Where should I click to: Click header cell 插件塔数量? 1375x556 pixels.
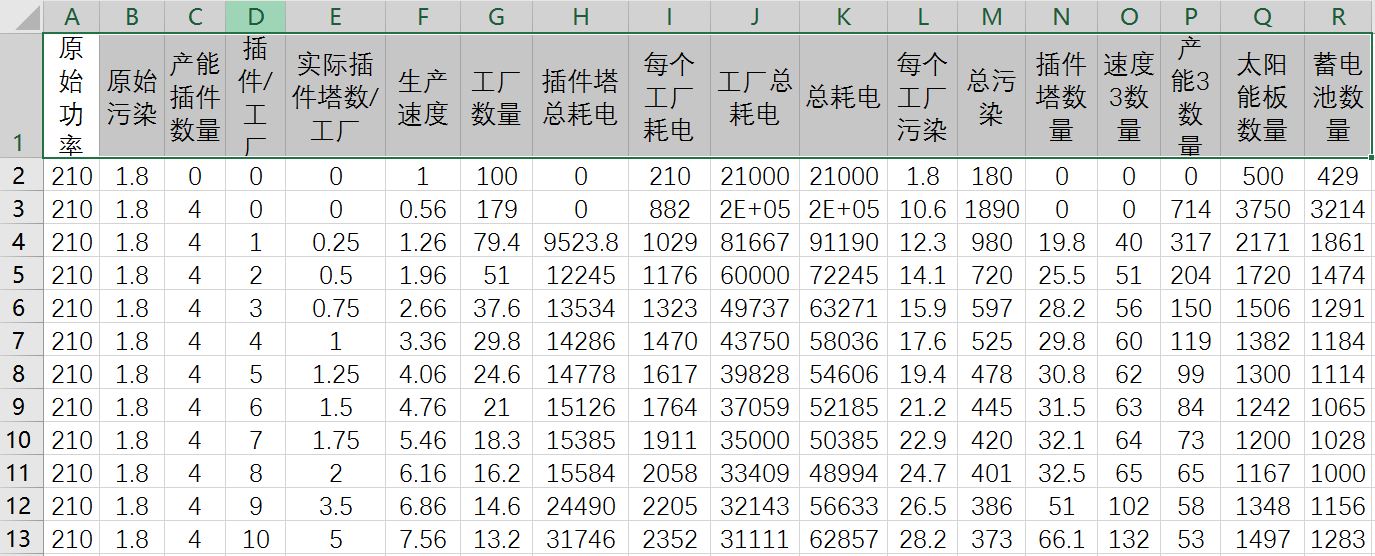1061,95
